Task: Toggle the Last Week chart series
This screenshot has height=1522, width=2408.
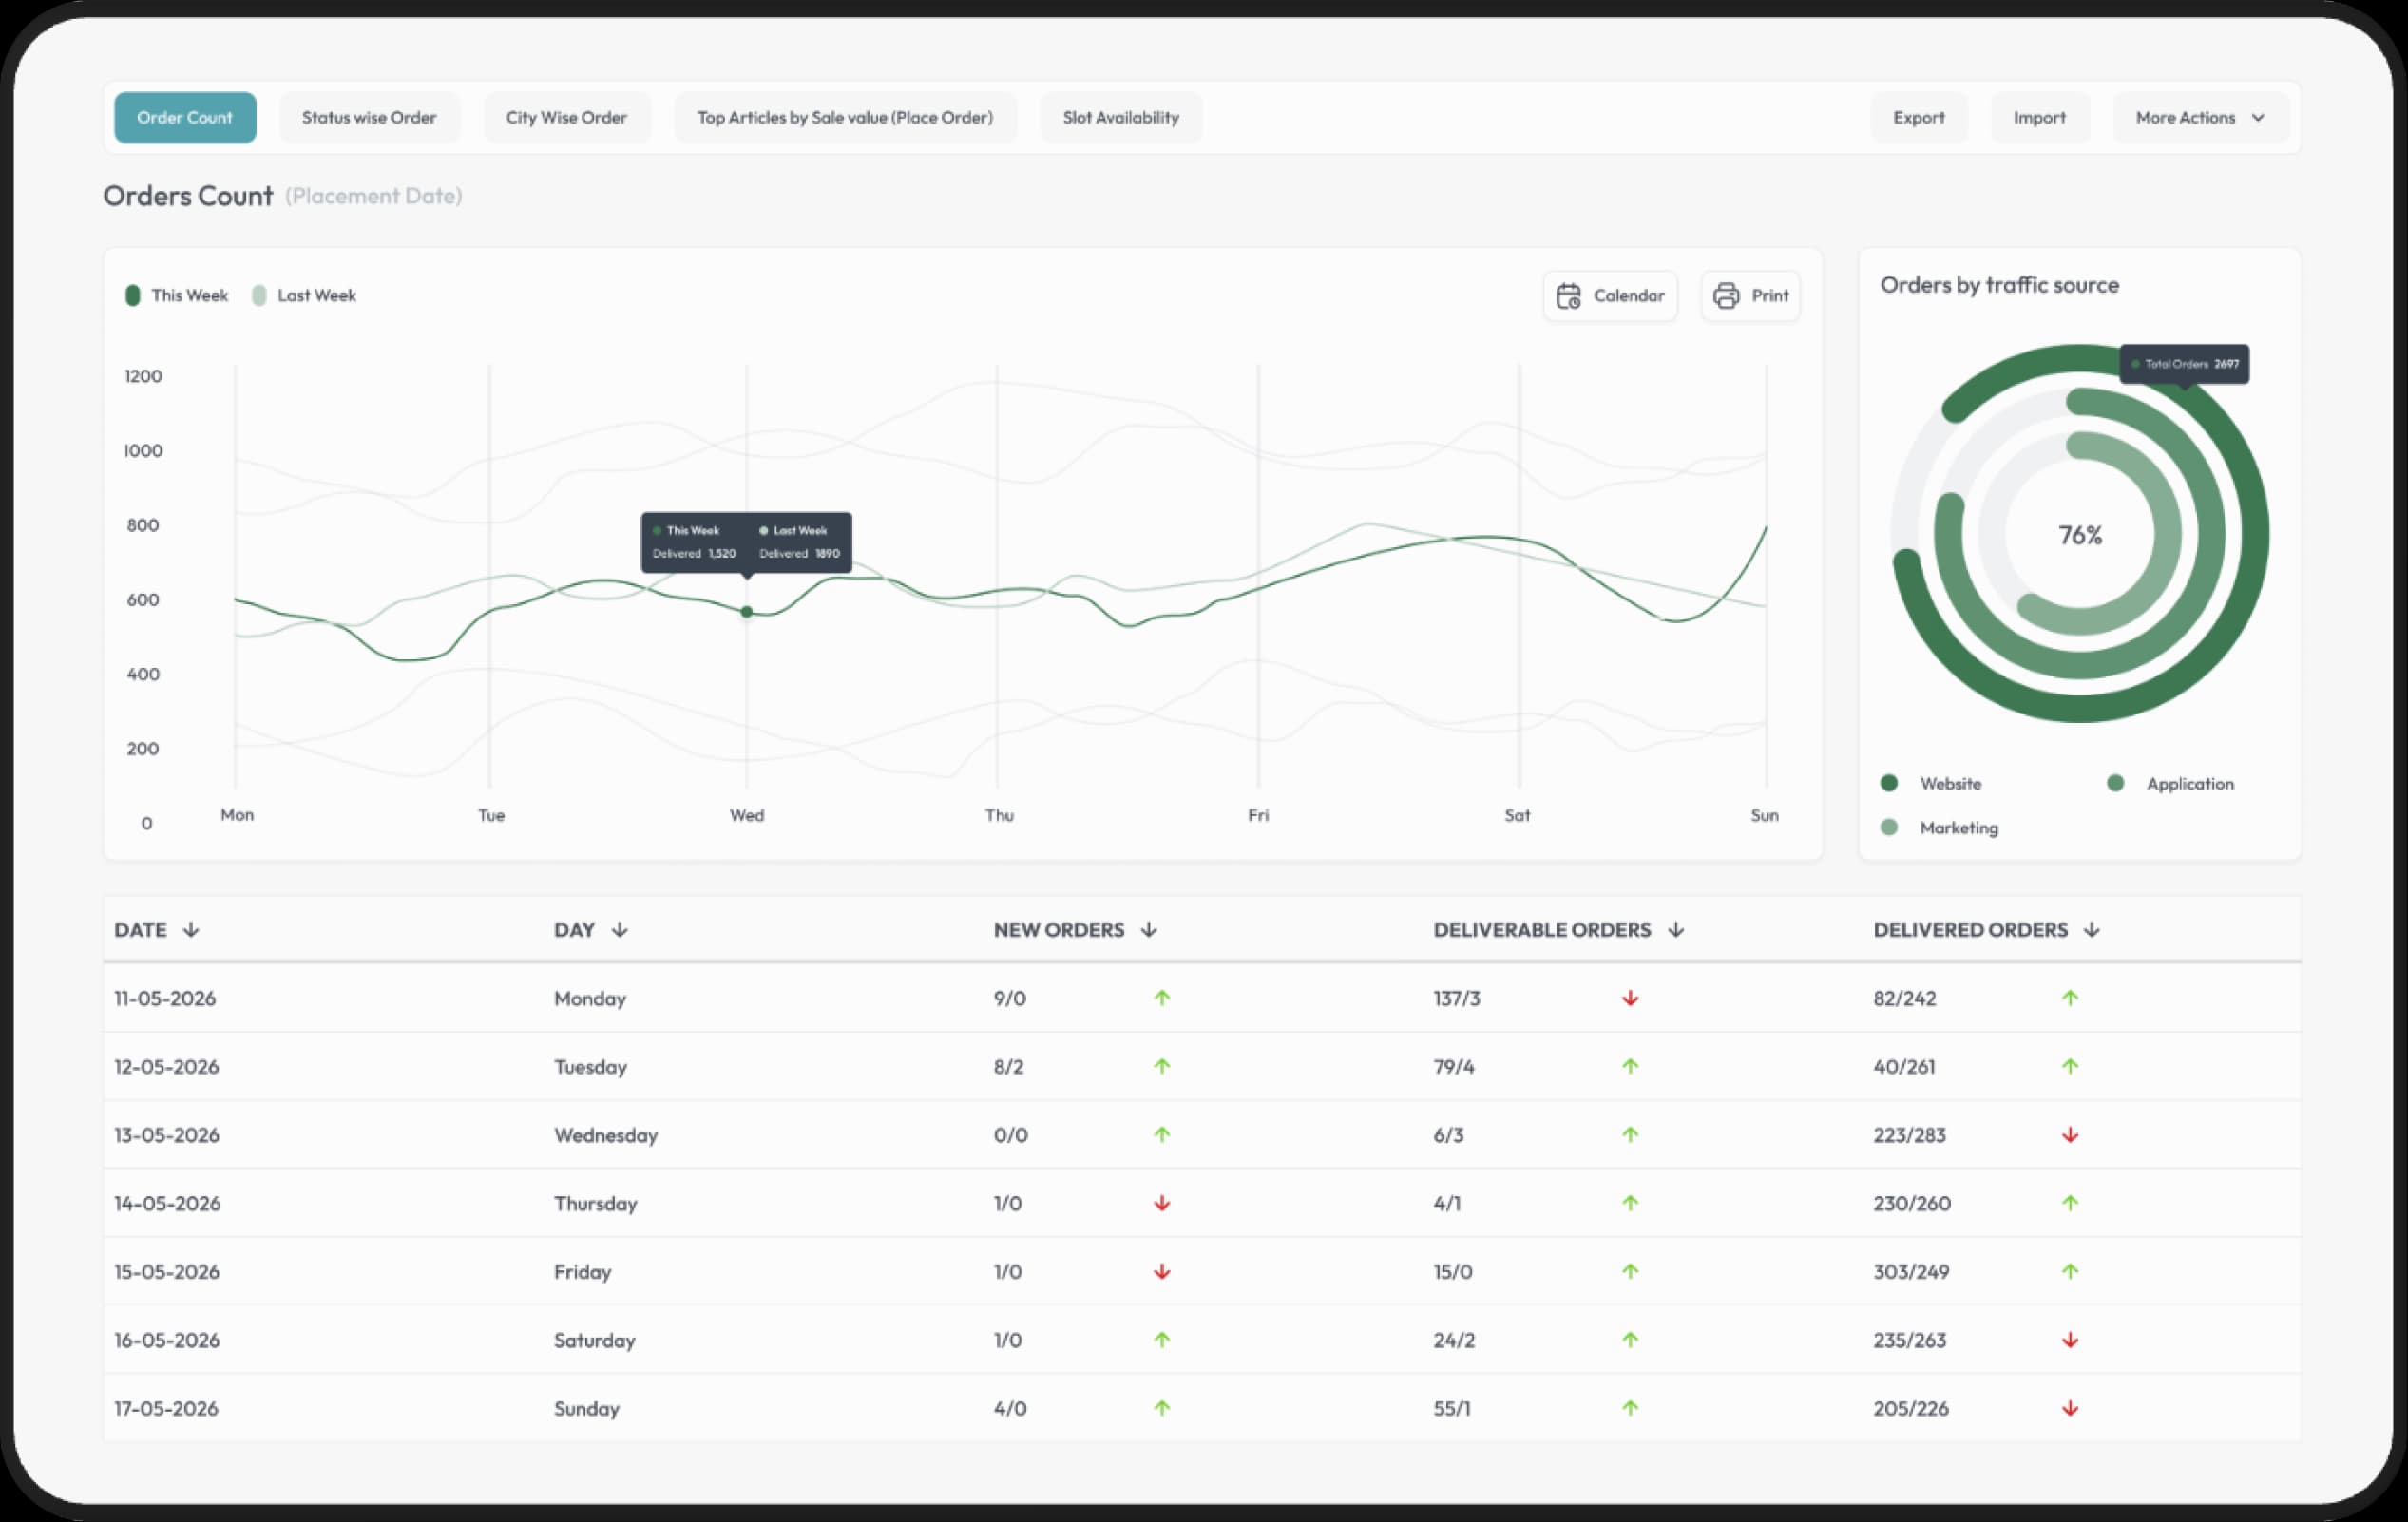Action: pyautogui.click(x=304, y=296)
